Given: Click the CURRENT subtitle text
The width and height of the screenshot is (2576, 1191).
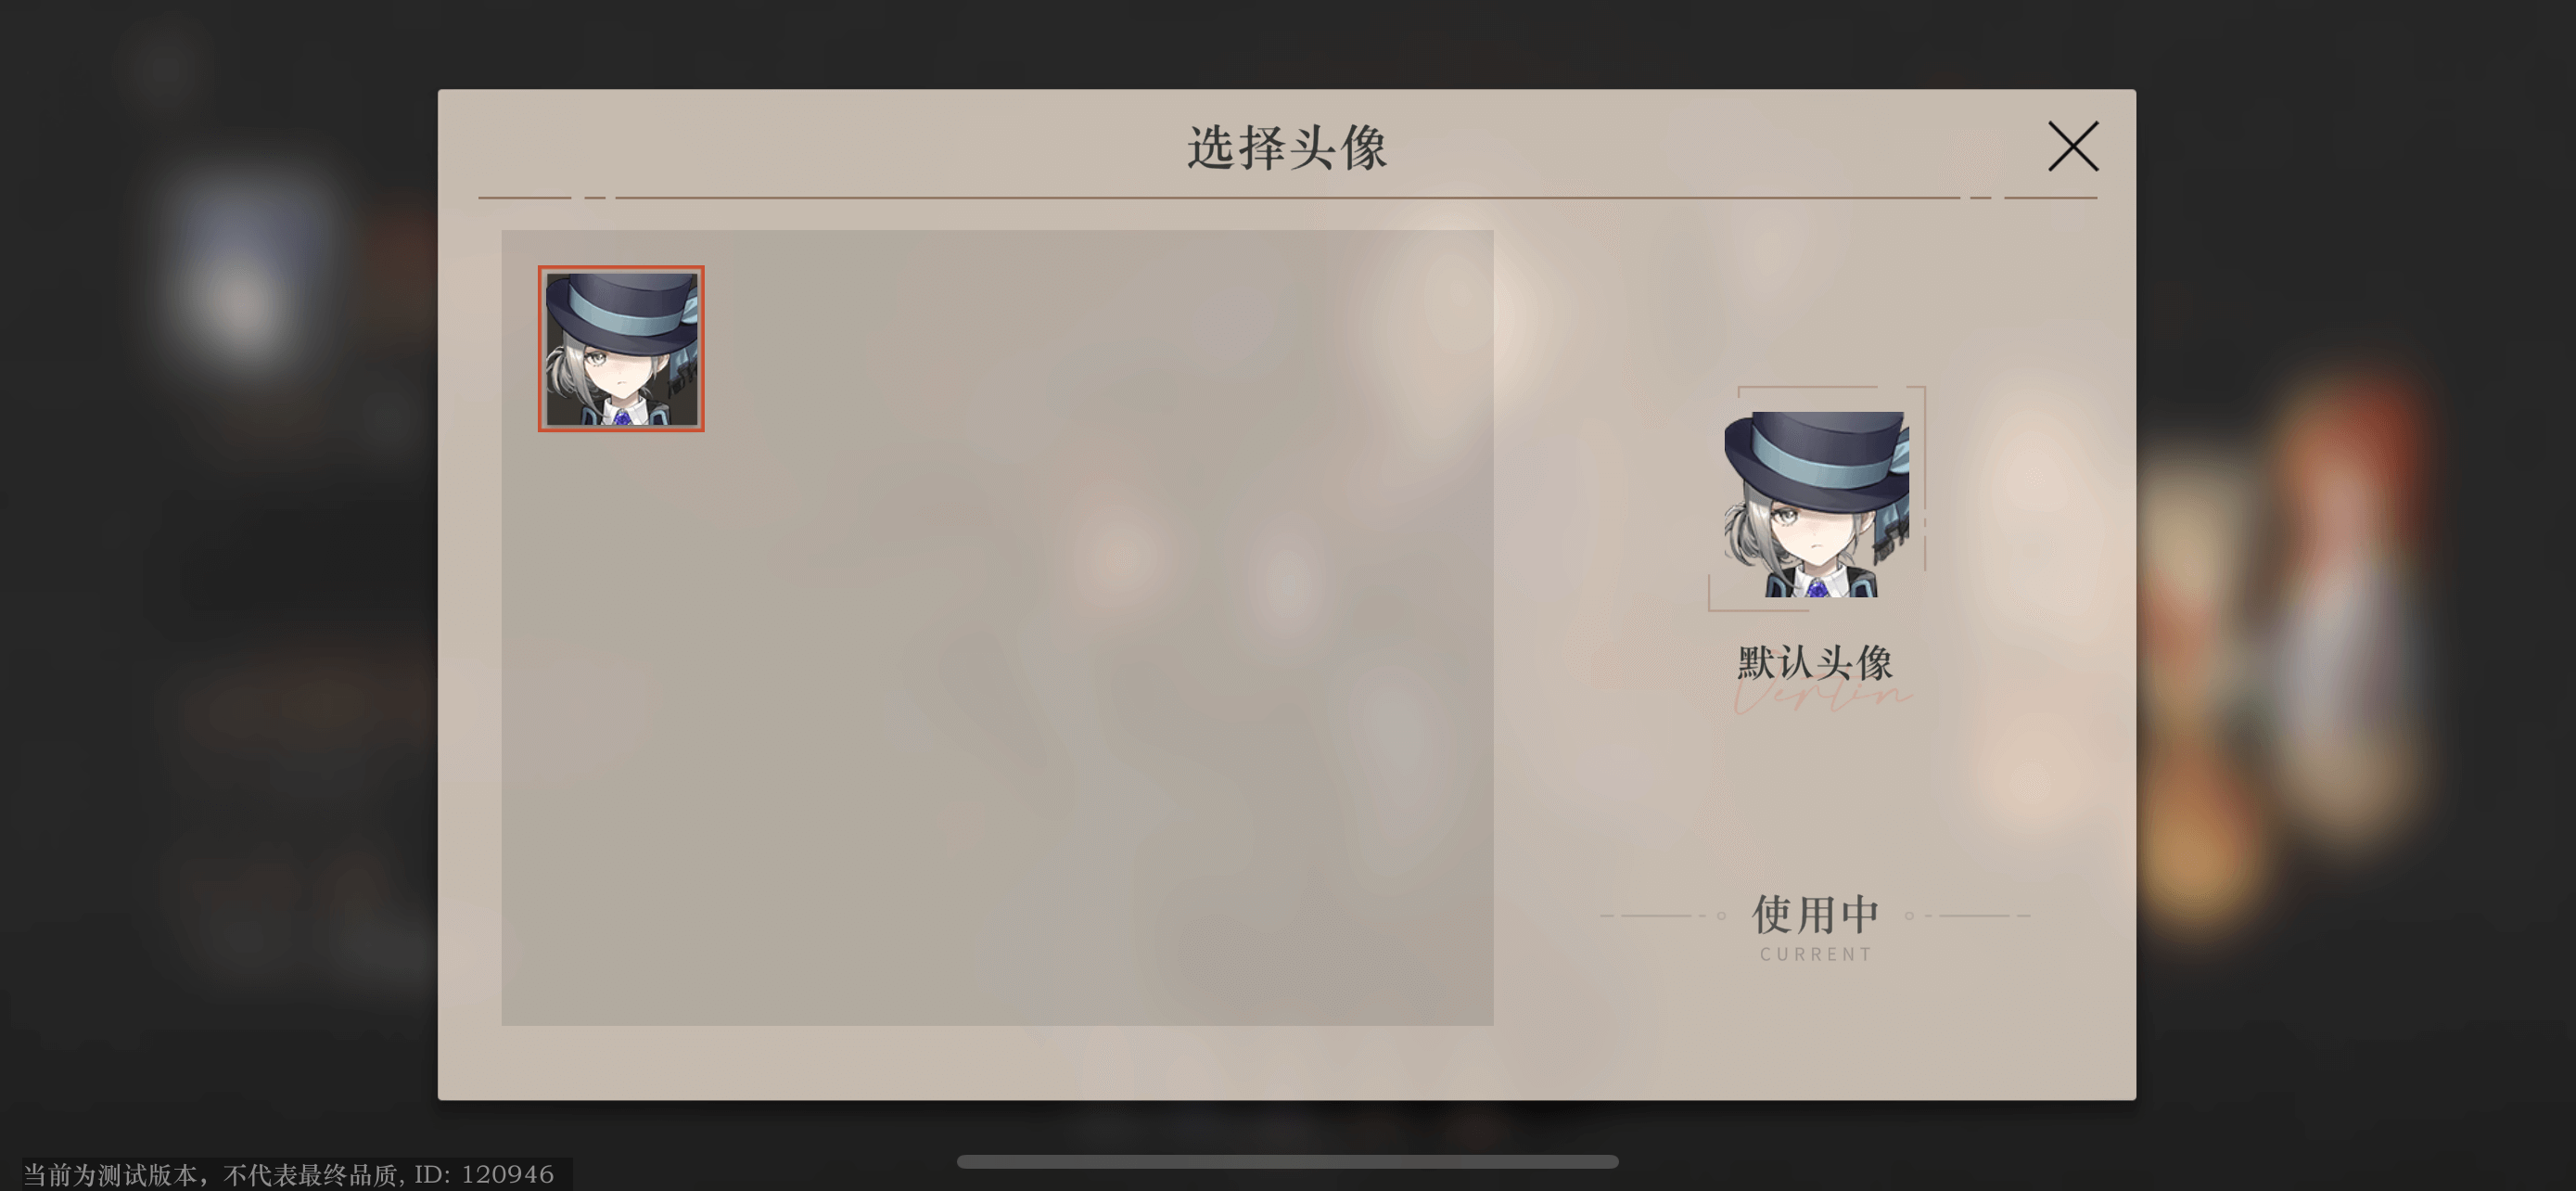Looking at the screenshot, I should pyautogui.click(x=1816, y=954).
